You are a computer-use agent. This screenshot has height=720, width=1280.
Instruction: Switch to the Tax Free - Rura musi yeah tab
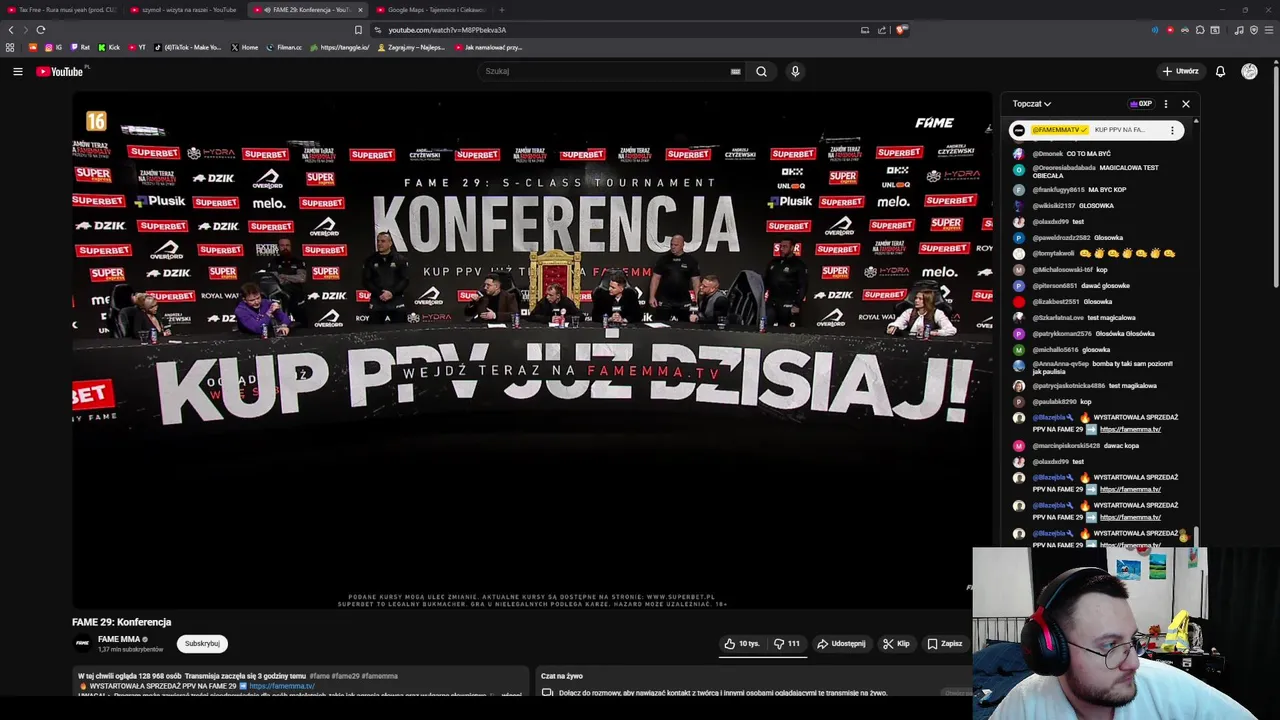[62, 10]
